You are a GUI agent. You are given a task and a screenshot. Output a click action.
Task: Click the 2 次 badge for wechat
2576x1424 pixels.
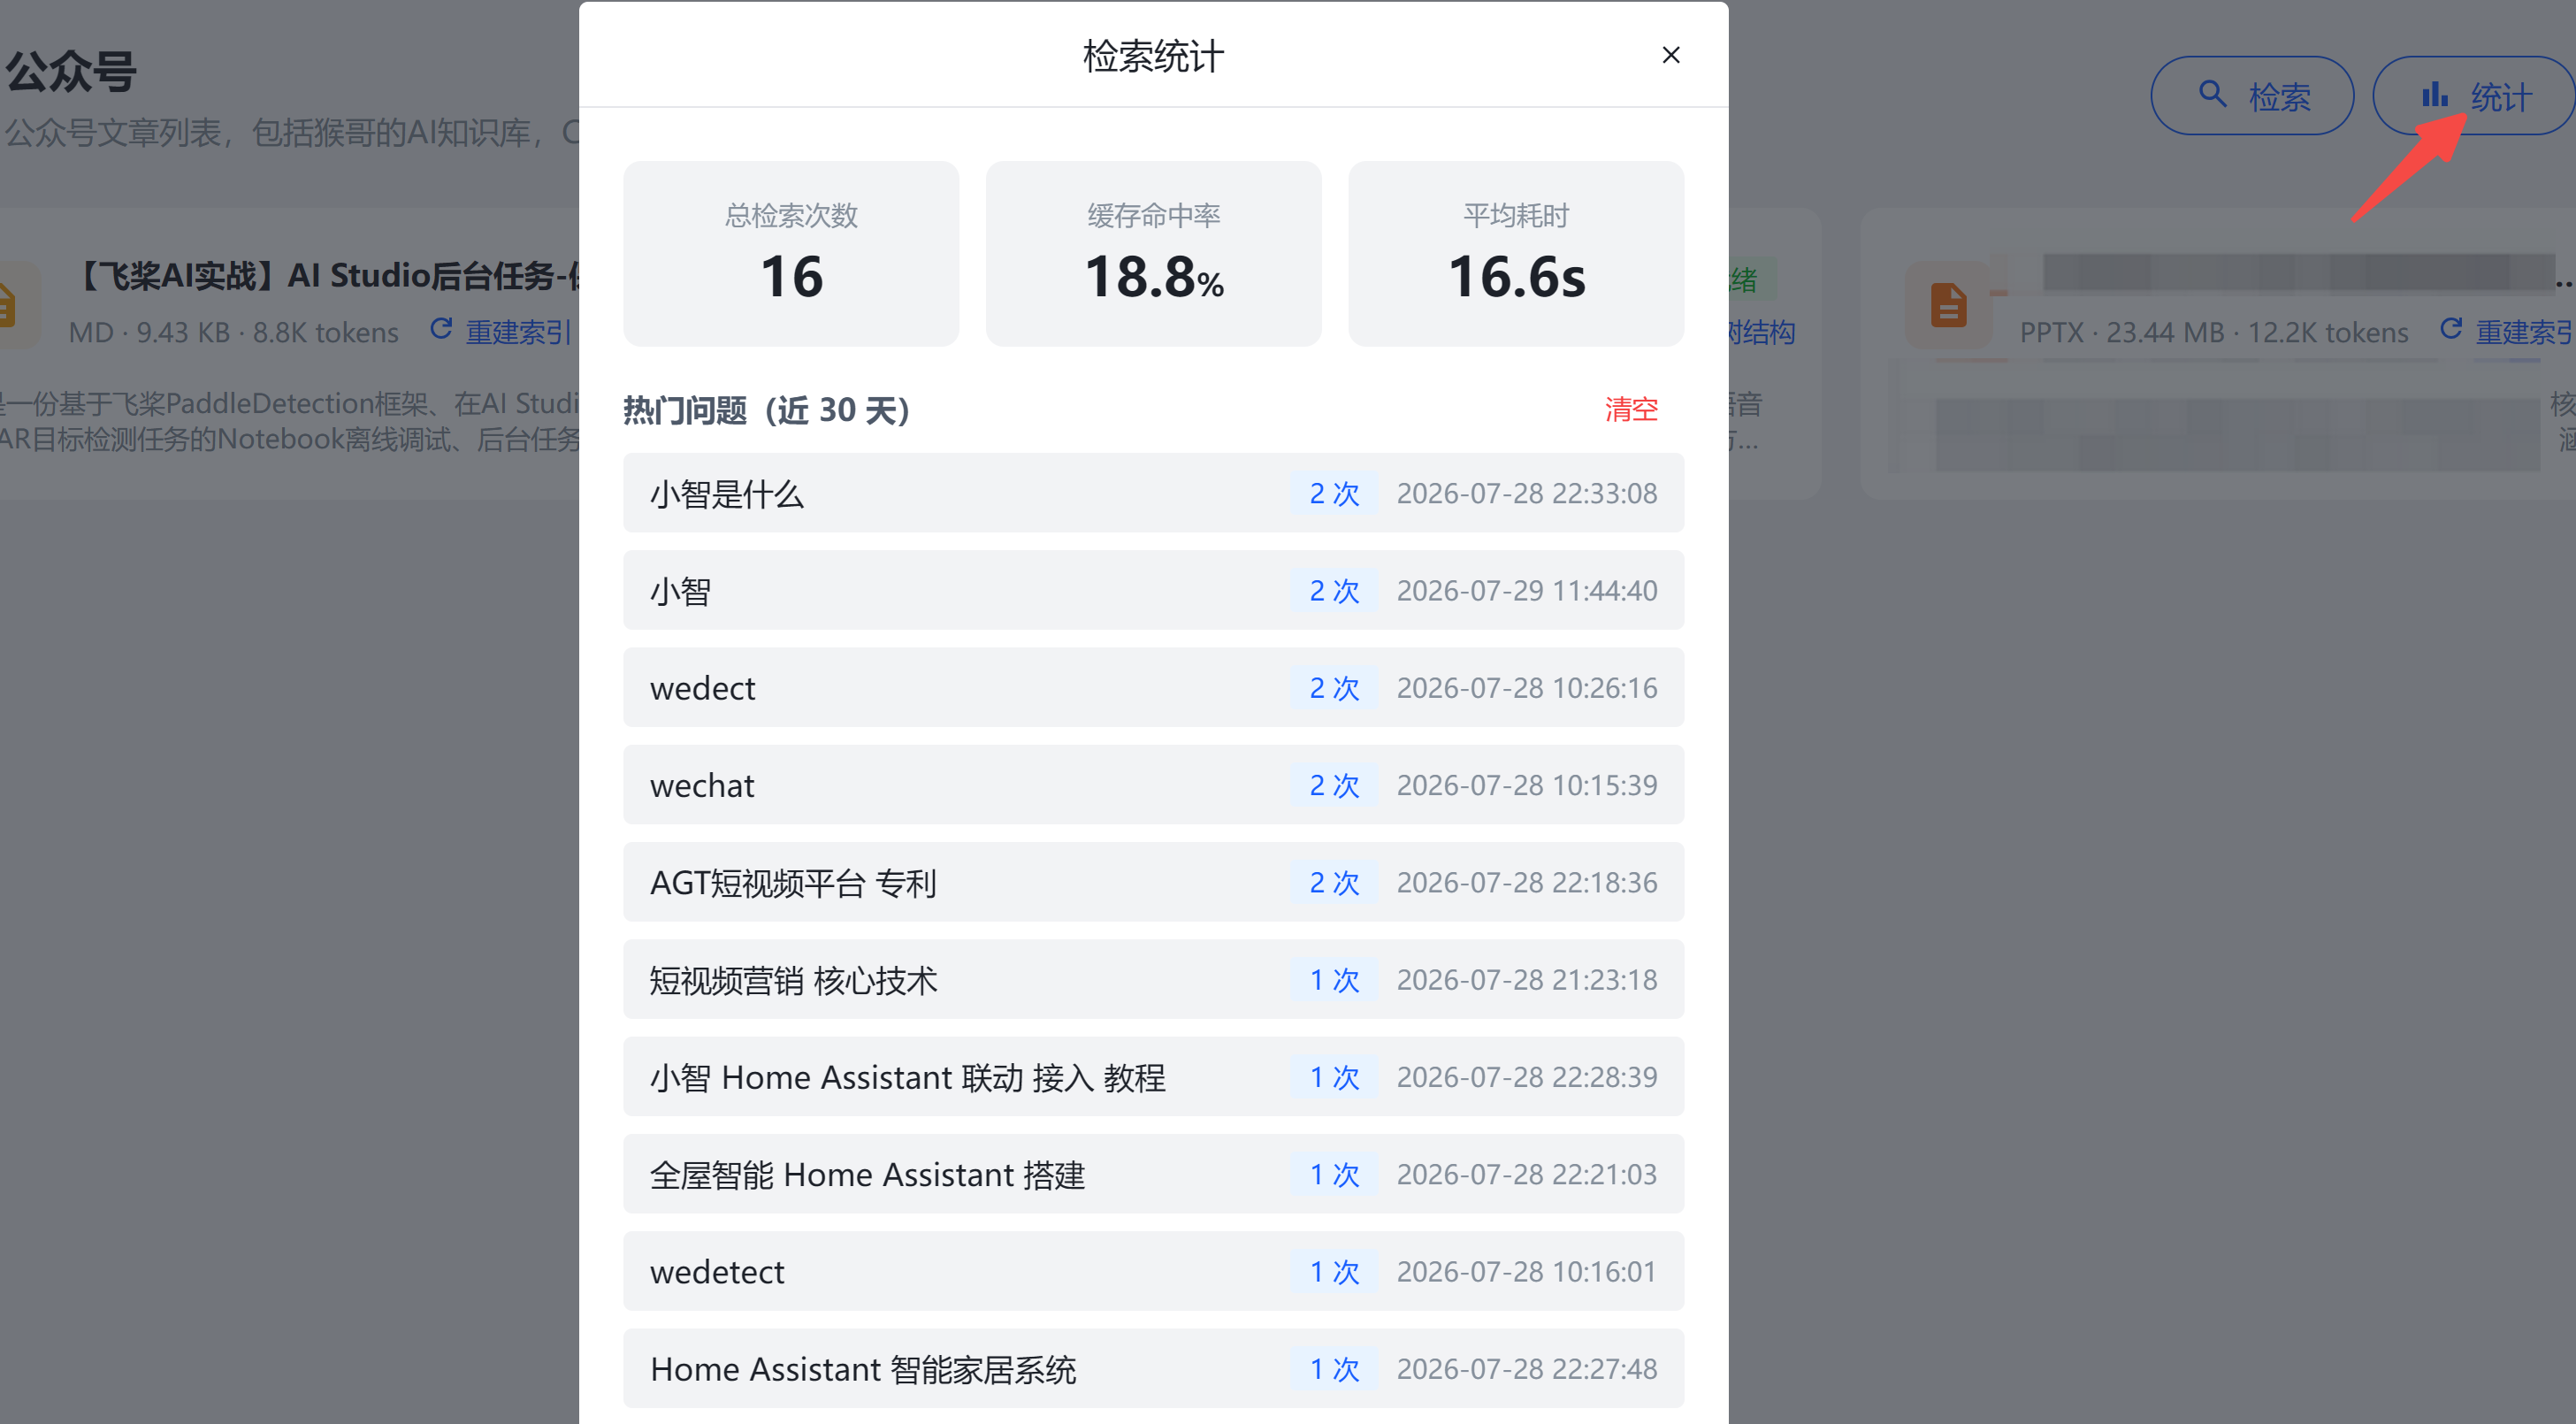[x=1334, y=785]
